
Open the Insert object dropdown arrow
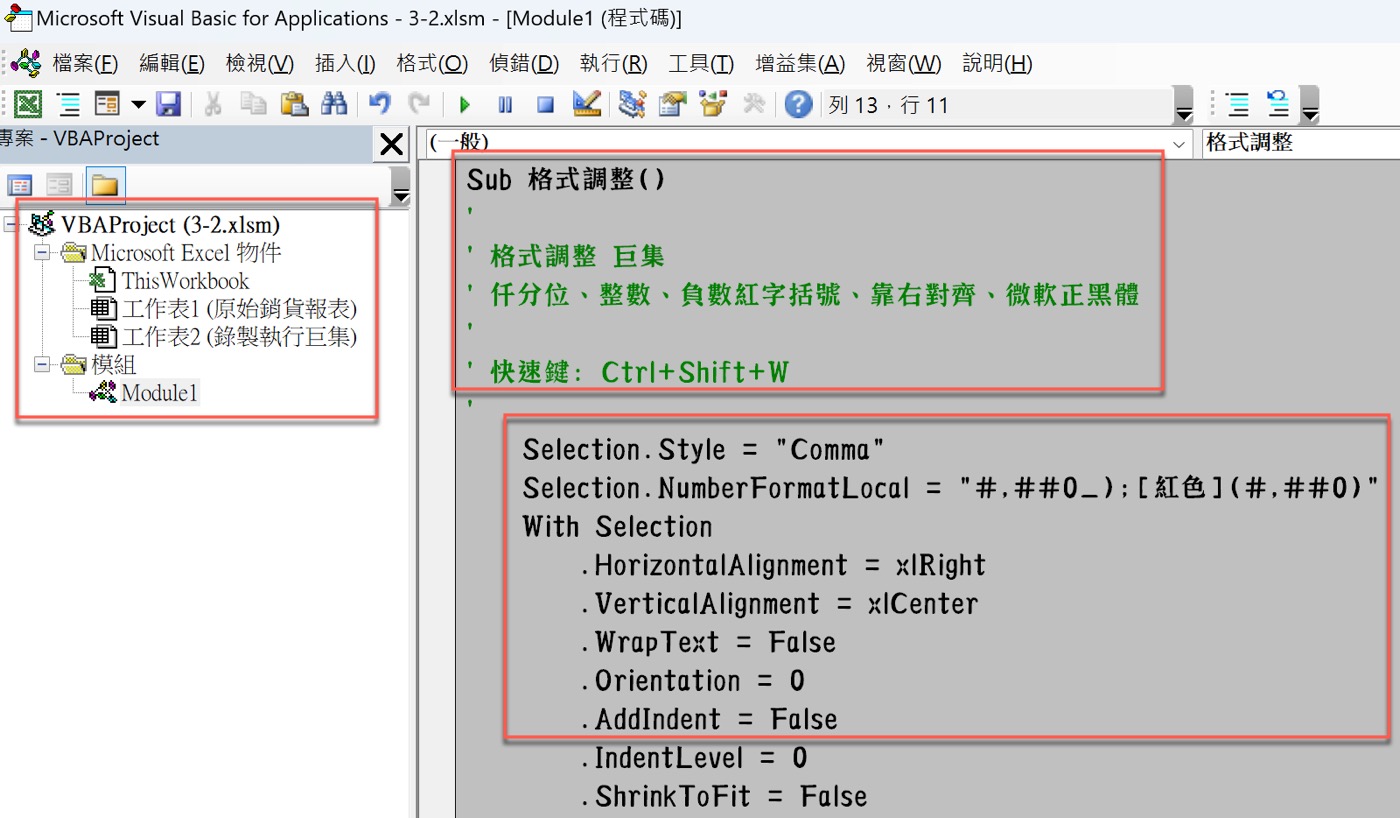(x=138, y=104)
